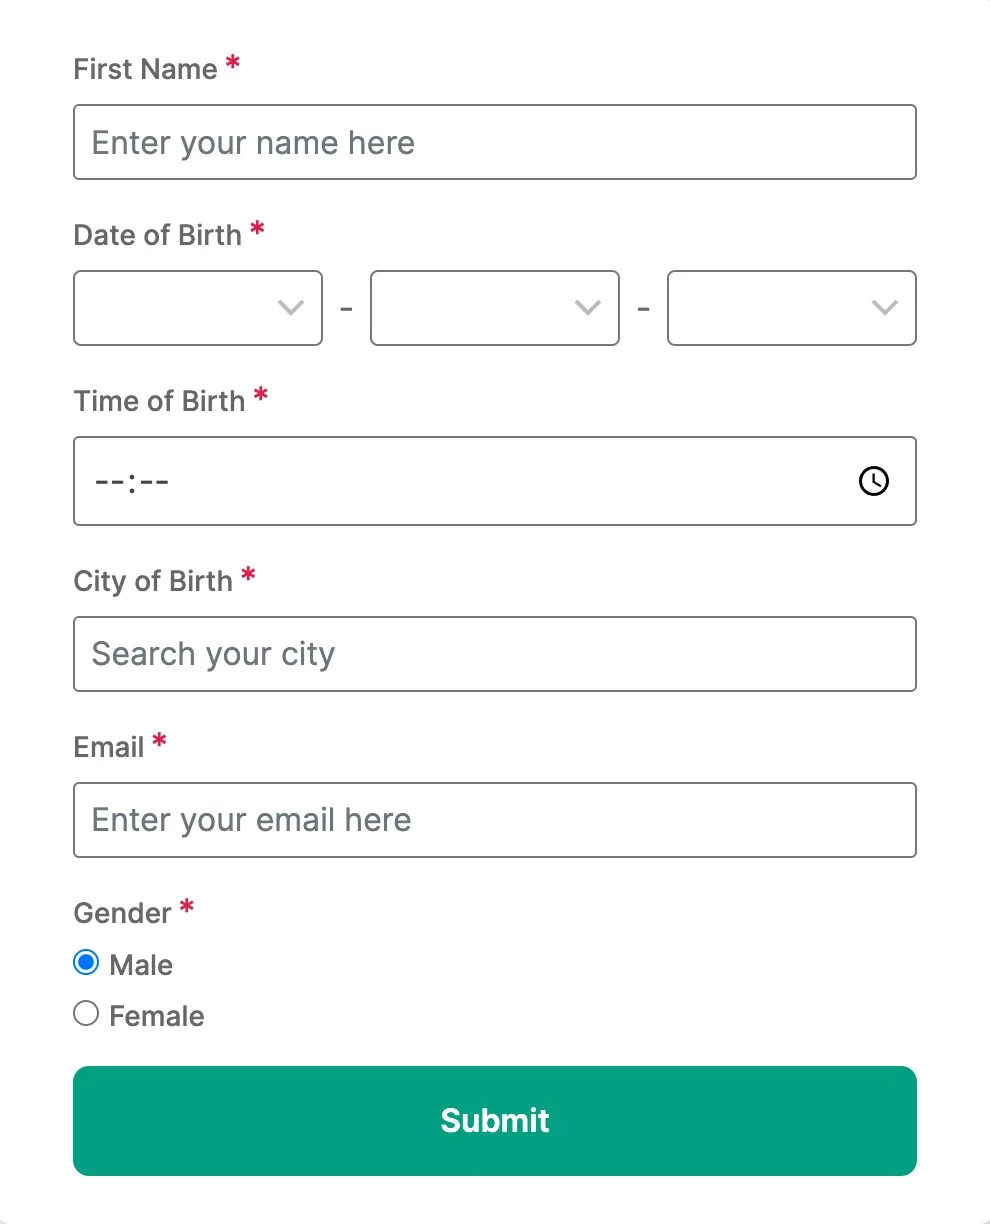Select the Male radio button

87,963
